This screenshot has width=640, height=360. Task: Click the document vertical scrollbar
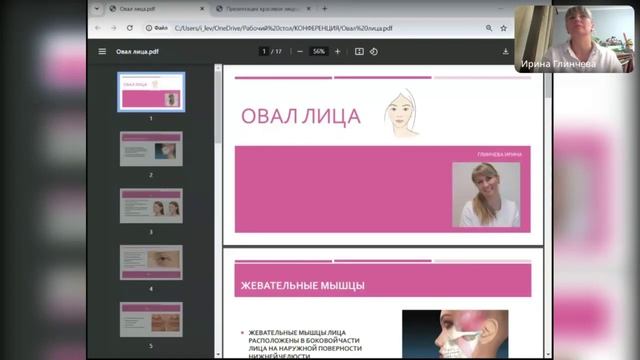(x=548, y=86)
